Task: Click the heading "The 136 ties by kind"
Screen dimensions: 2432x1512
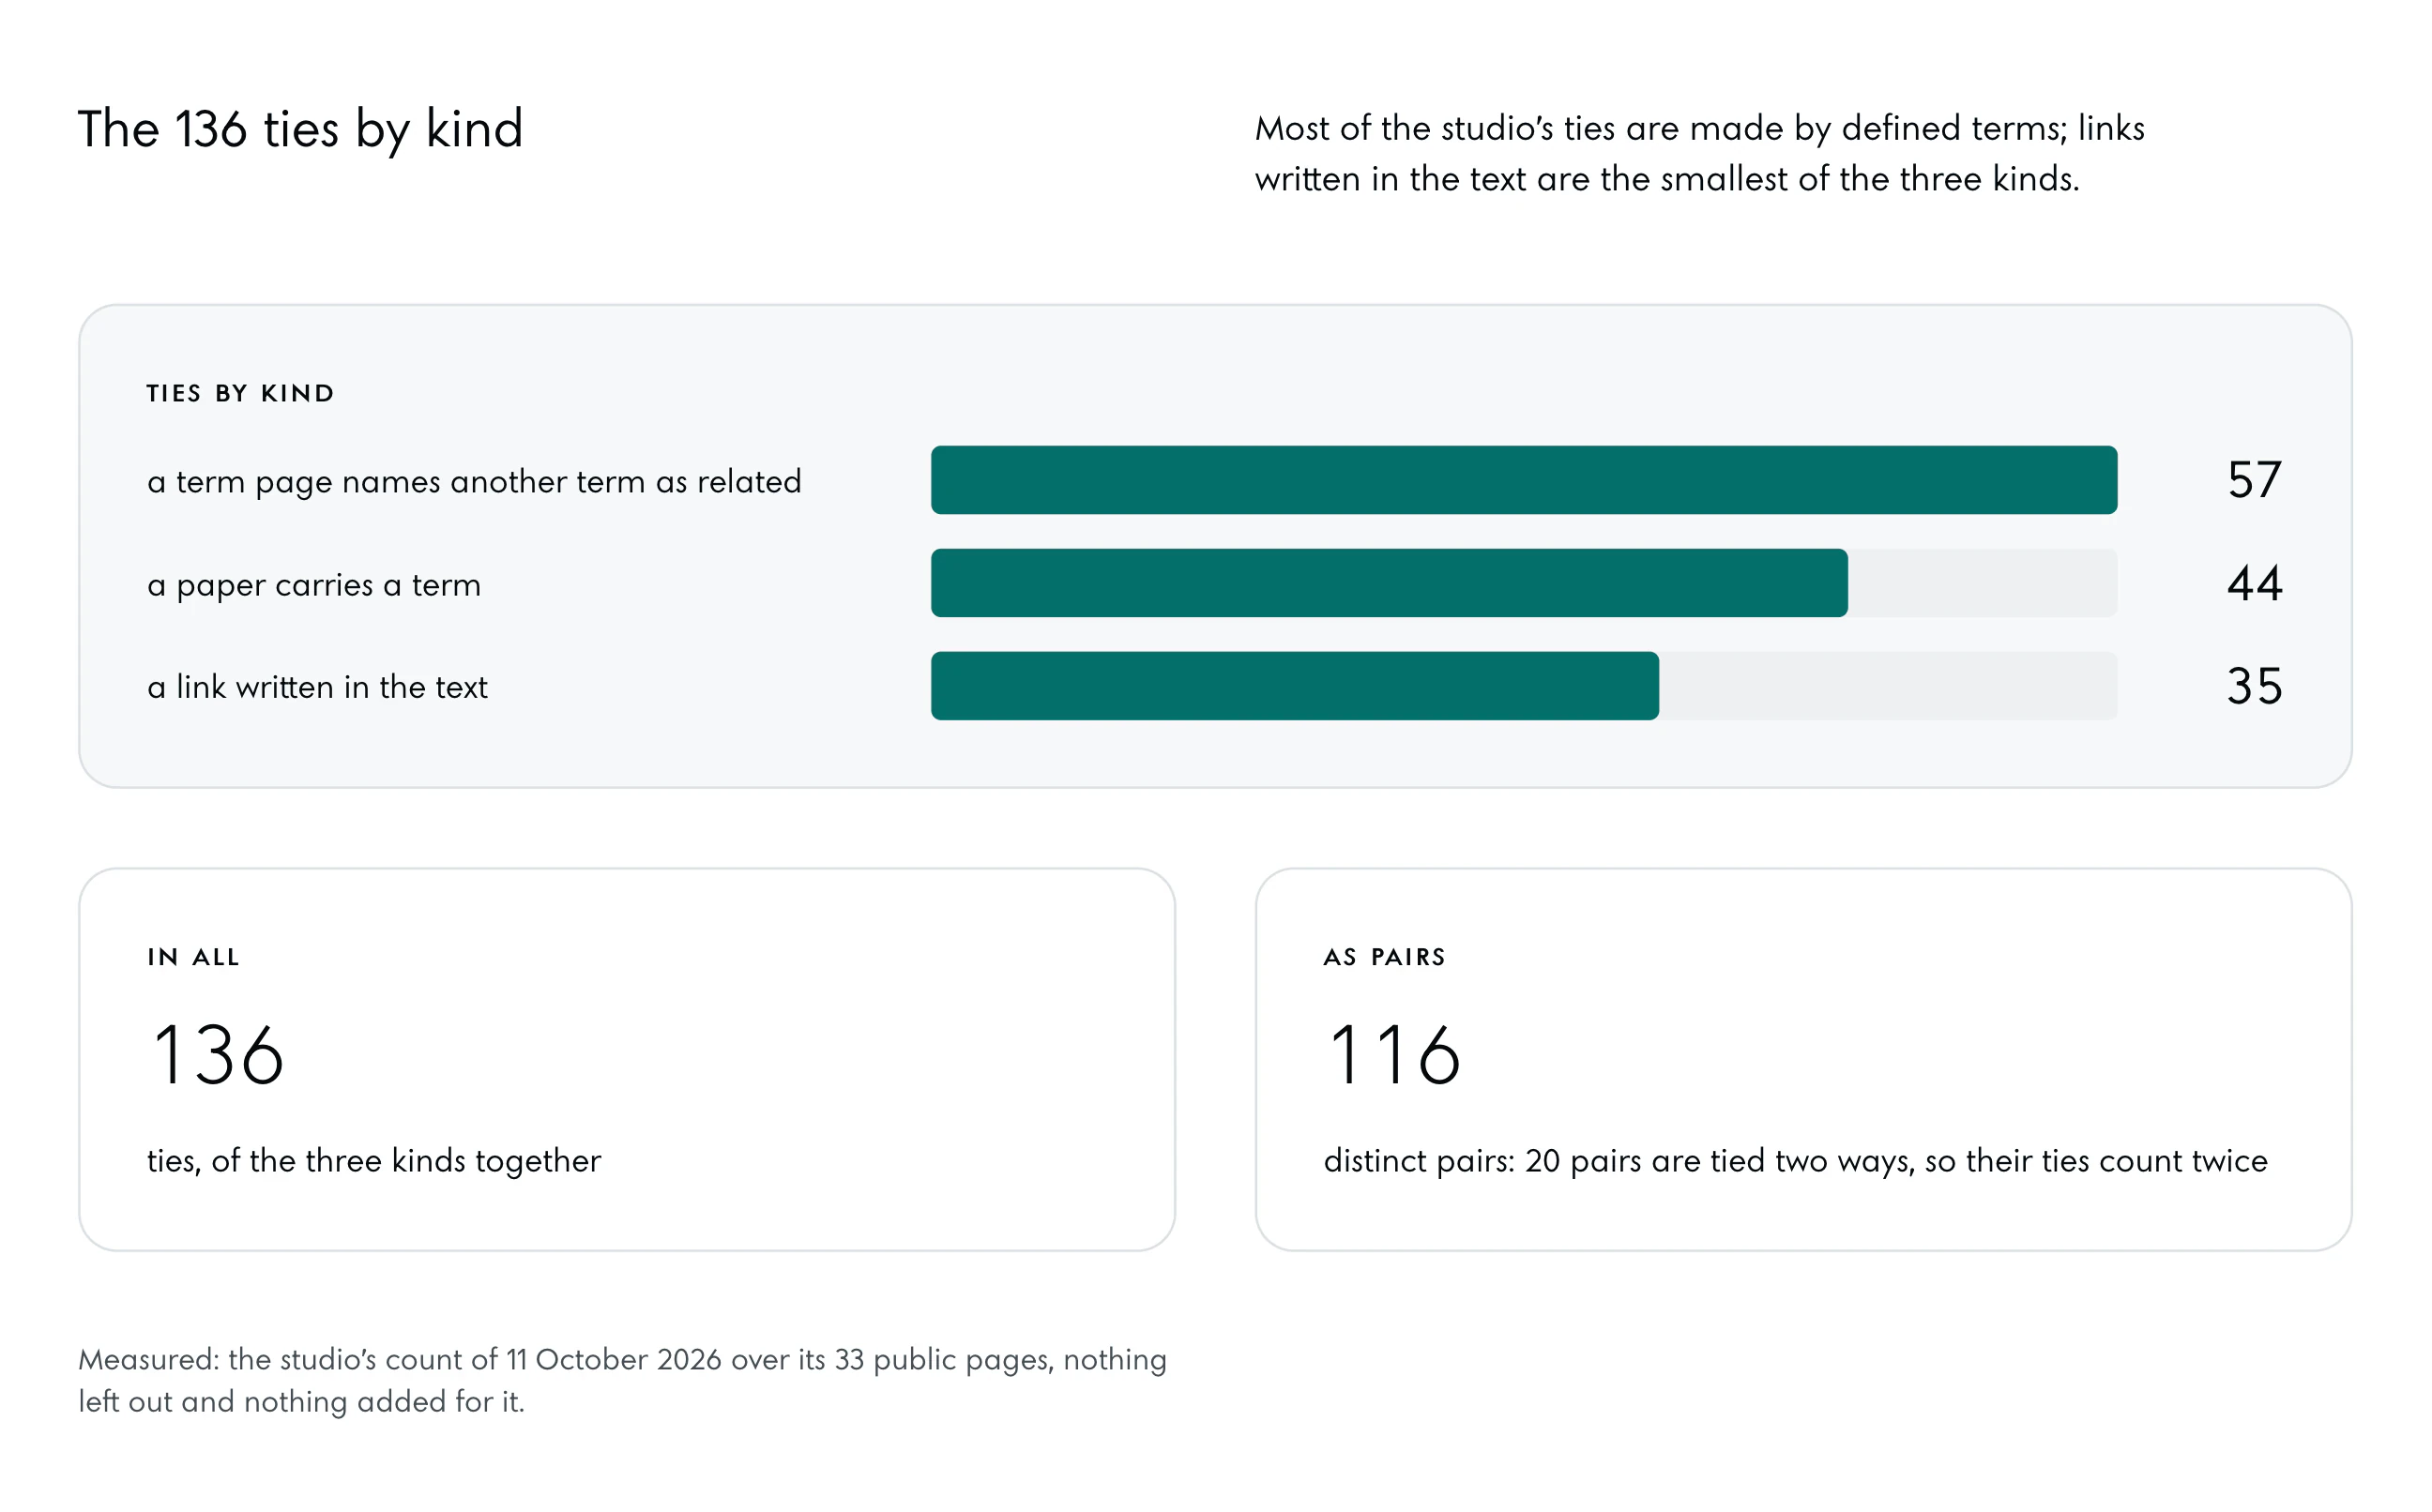Action: click(301, 130)
